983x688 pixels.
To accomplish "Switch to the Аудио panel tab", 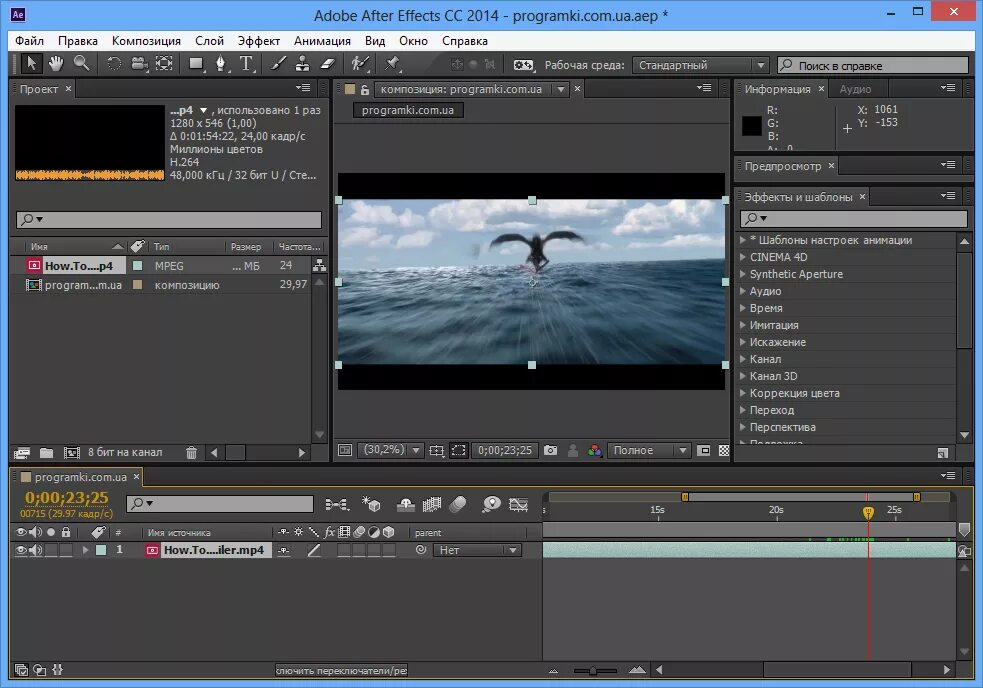I will click(x=855, y=89).
